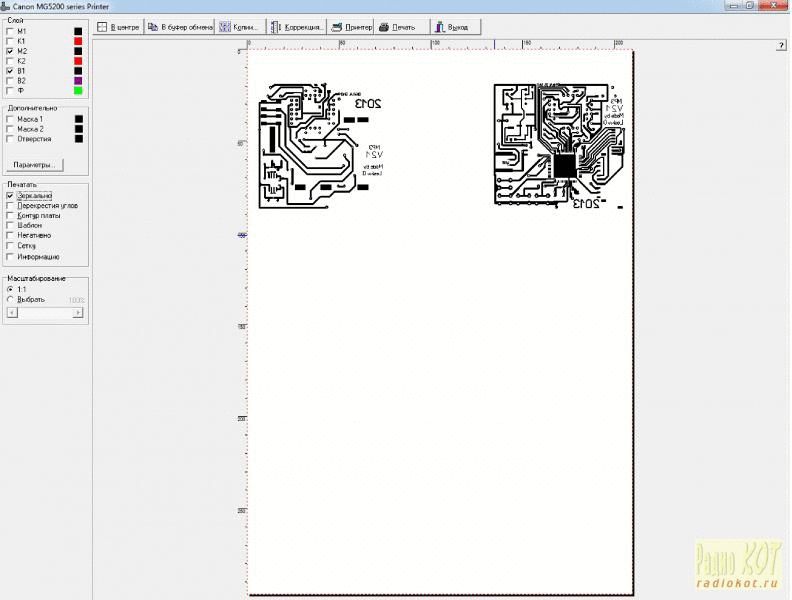Select the 'Выбрать' custom scale option

click(10, 299)
